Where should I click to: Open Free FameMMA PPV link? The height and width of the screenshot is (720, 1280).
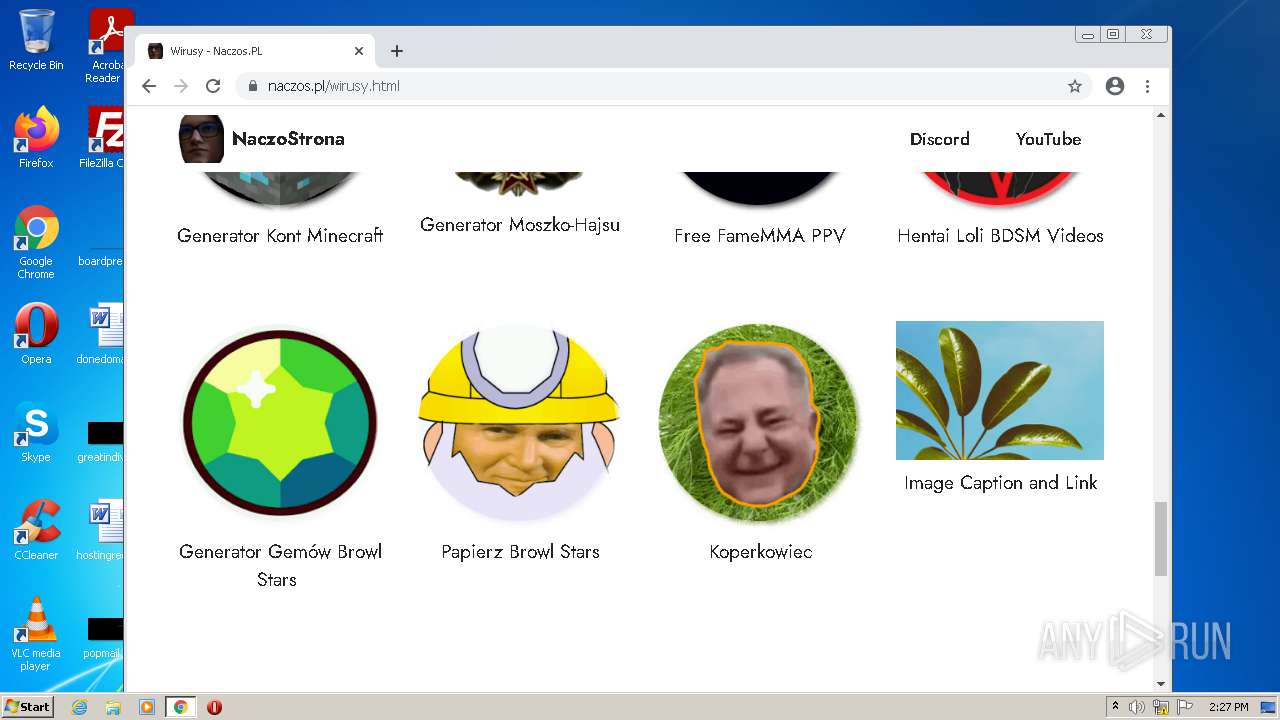(x=760, y=236)
